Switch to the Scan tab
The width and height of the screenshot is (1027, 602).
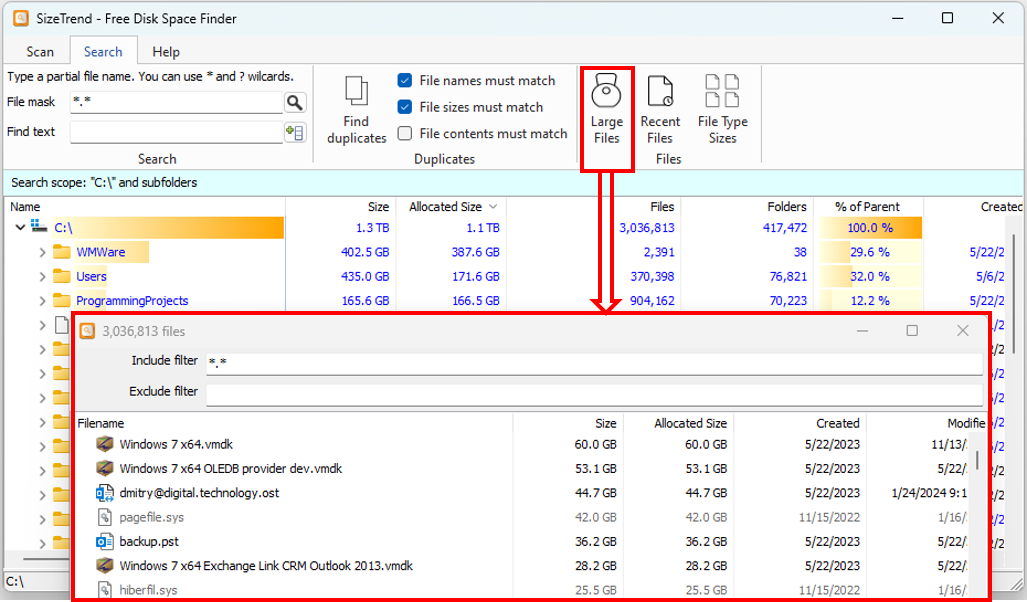pos(40,52)
